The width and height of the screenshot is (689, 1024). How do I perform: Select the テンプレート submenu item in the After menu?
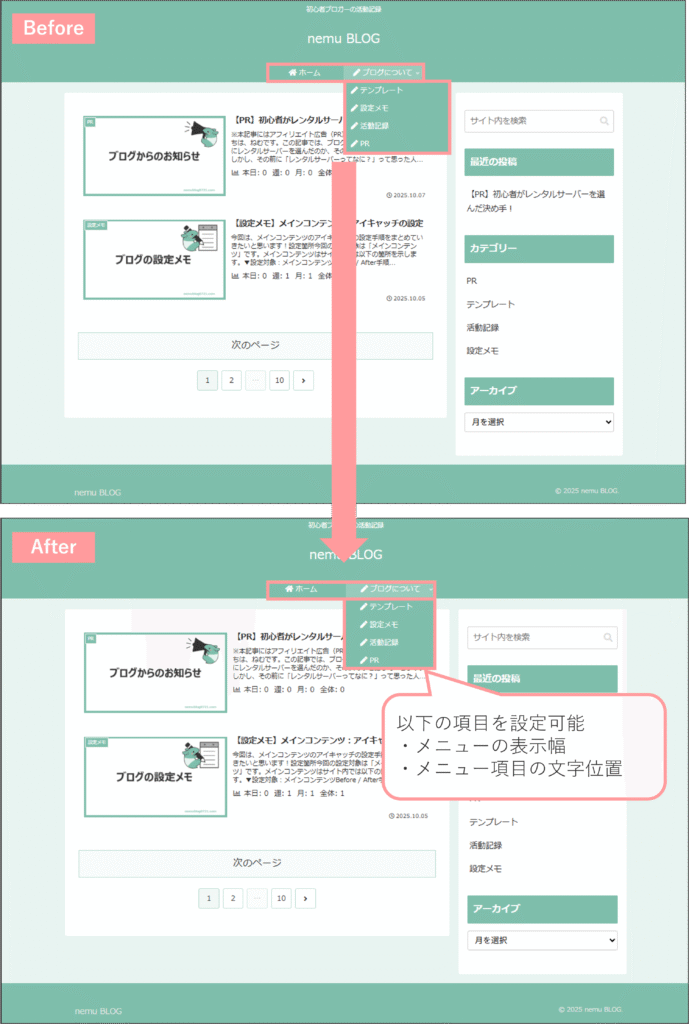pyautogui.click(x=390, y=607)
